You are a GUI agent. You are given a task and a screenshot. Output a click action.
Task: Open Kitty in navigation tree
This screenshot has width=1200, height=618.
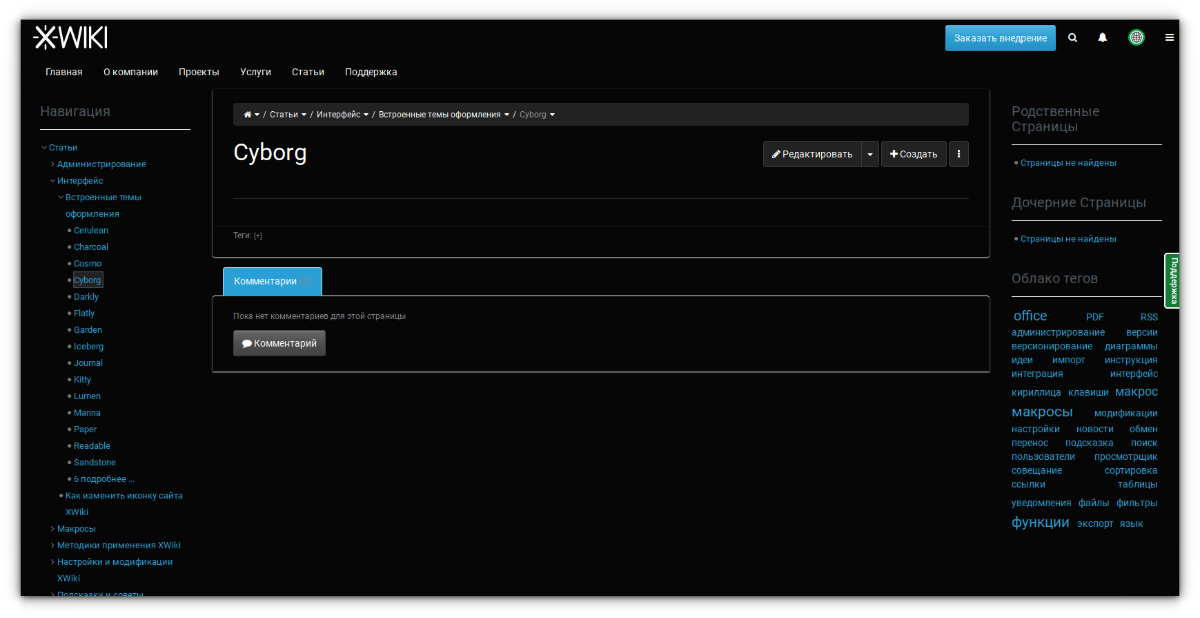[x=83, y=380]
